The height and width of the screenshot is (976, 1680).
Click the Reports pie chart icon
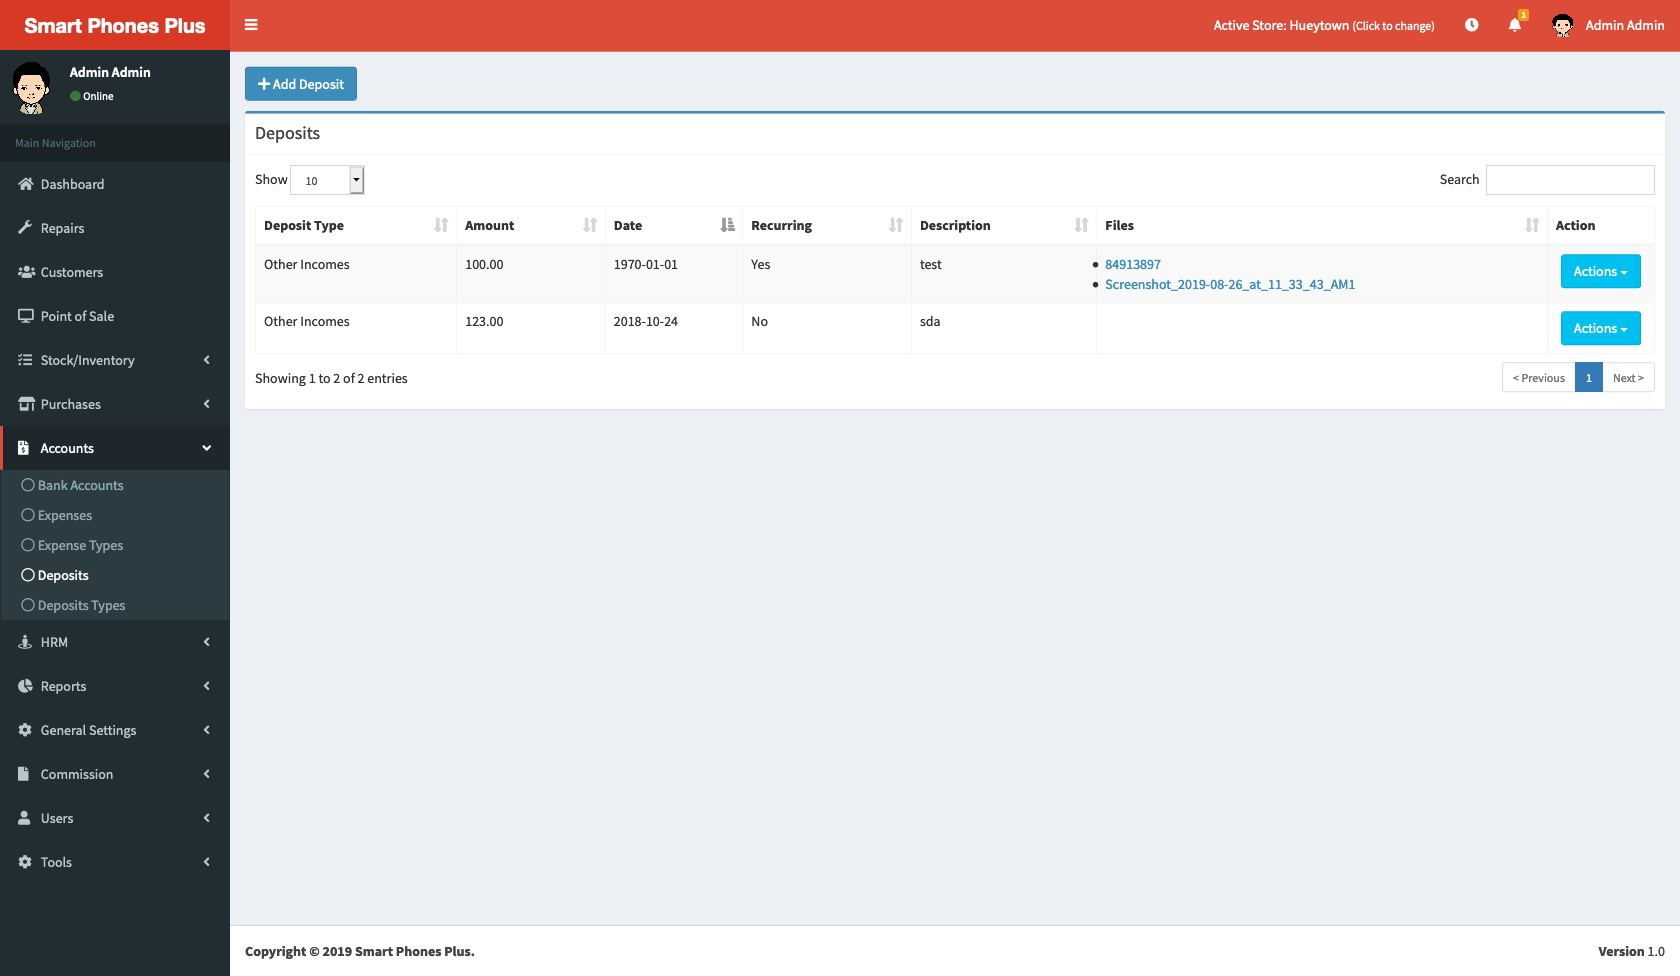[25, 686]
